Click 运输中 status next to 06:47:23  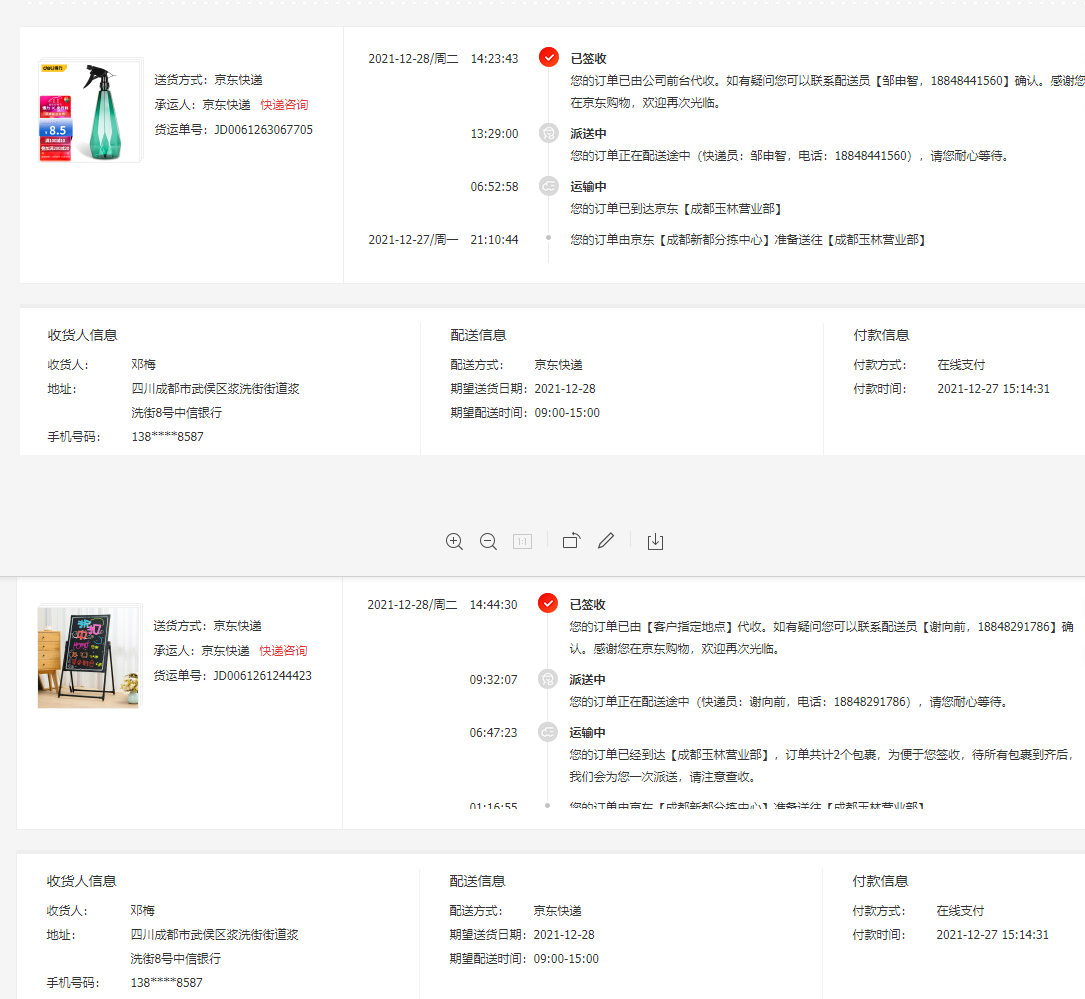[587, 733]
